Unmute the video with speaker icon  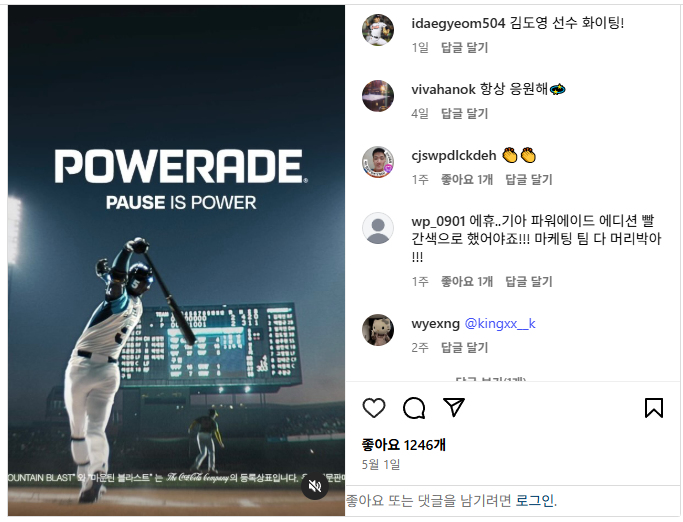tap(315, 486)
